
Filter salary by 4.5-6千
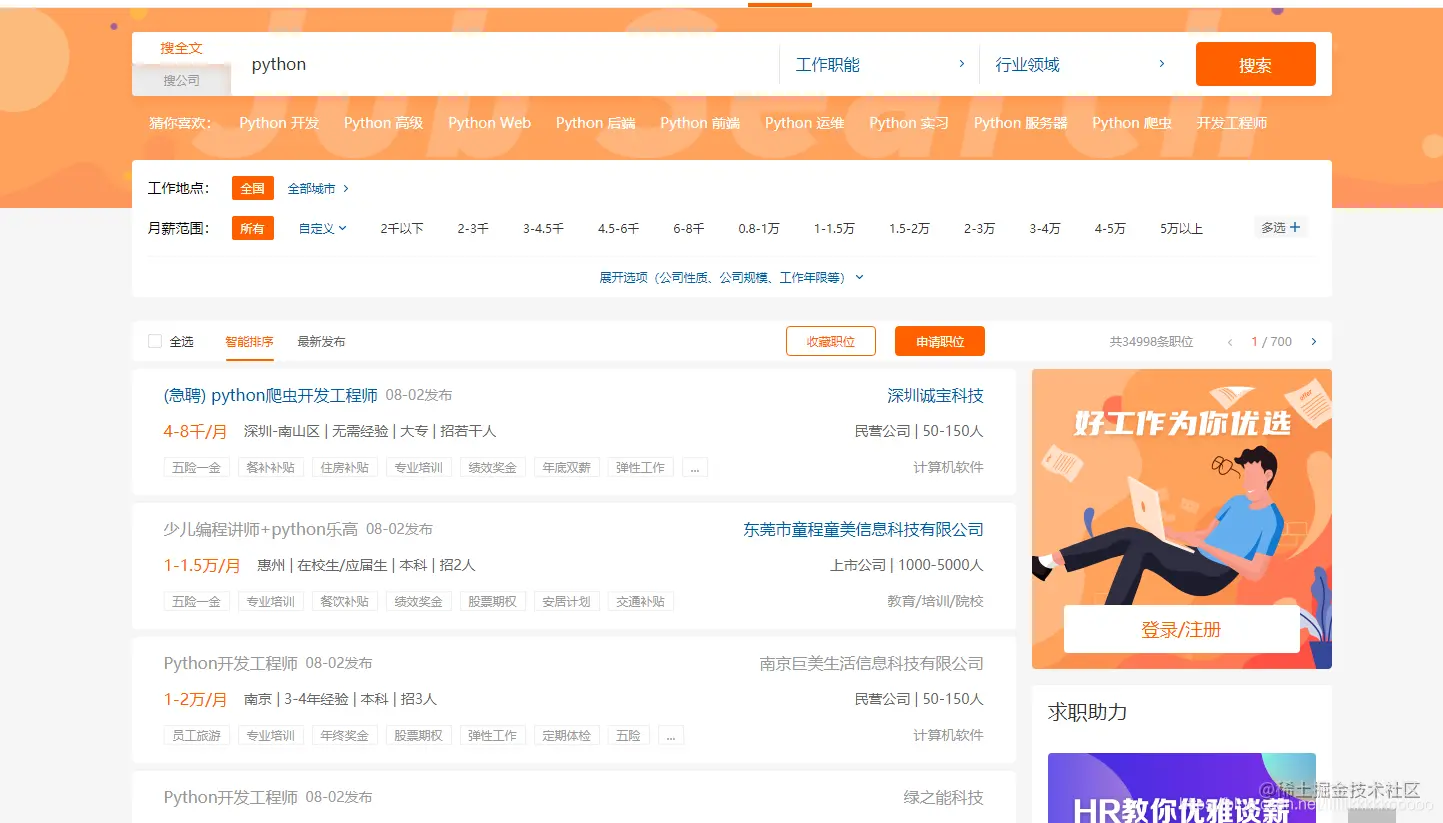click(618, 228)
